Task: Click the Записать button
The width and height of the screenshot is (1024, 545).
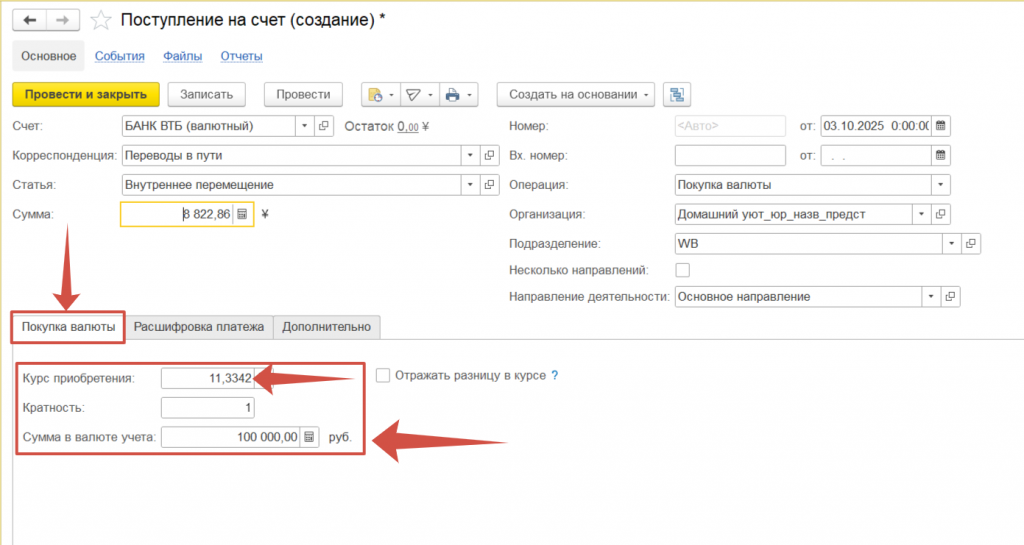Action: pyautogui.click(x=206, y=94)
